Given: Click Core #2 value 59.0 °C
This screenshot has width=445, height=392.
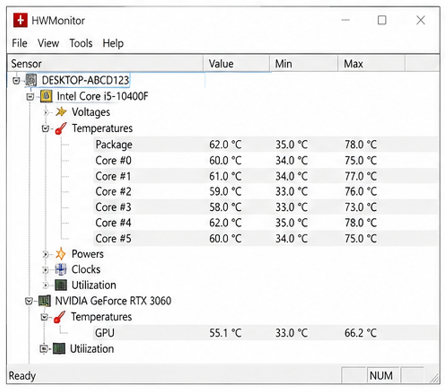Looking at the screenshot, I should (225, 191).
